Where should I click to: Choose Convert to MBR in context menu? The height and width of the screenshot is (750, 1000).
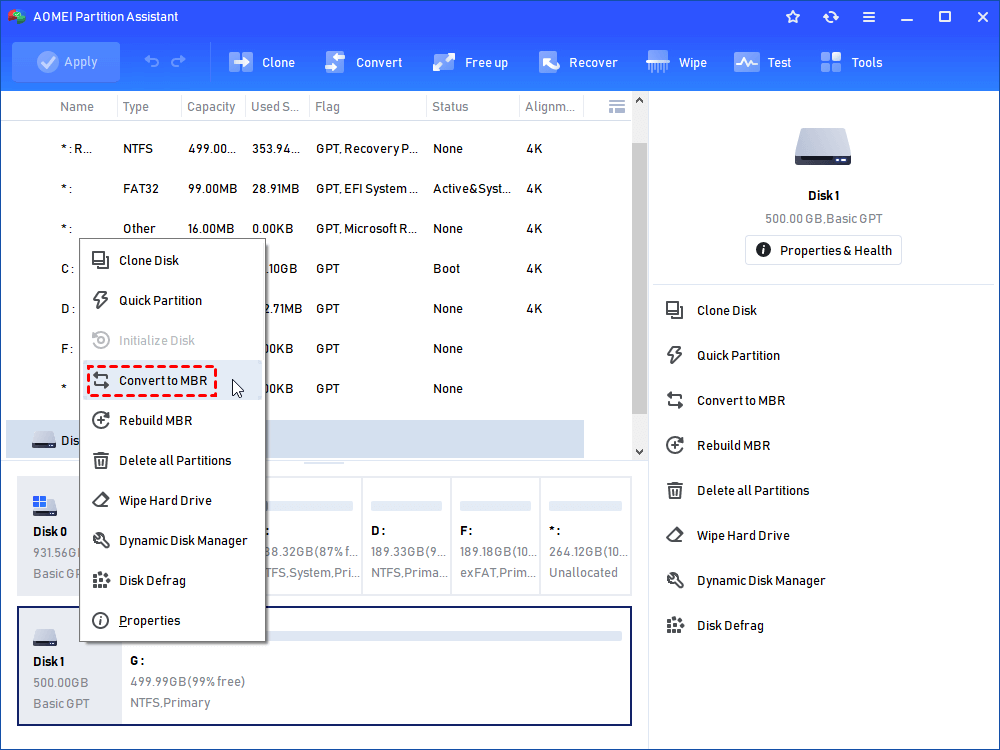(x=172, y=381)
